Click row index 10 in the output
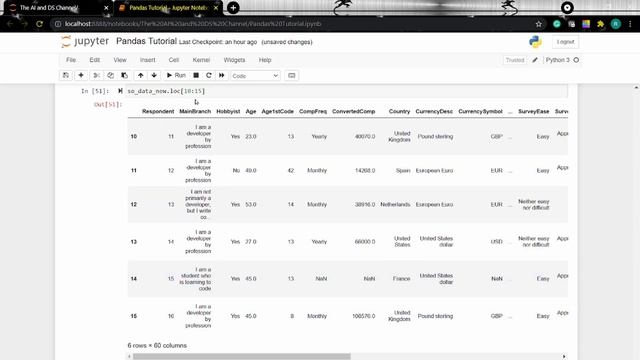The height and width of the screenshot is (360, 640). pos(134,136)
